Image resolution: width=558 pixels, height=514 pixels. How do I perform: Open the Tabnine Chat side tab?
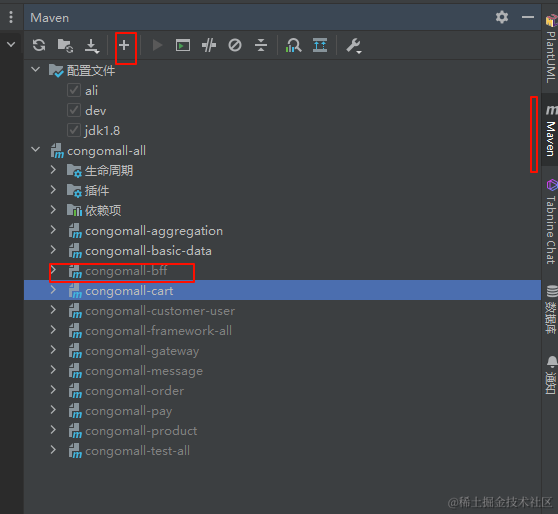pos(551,221)
